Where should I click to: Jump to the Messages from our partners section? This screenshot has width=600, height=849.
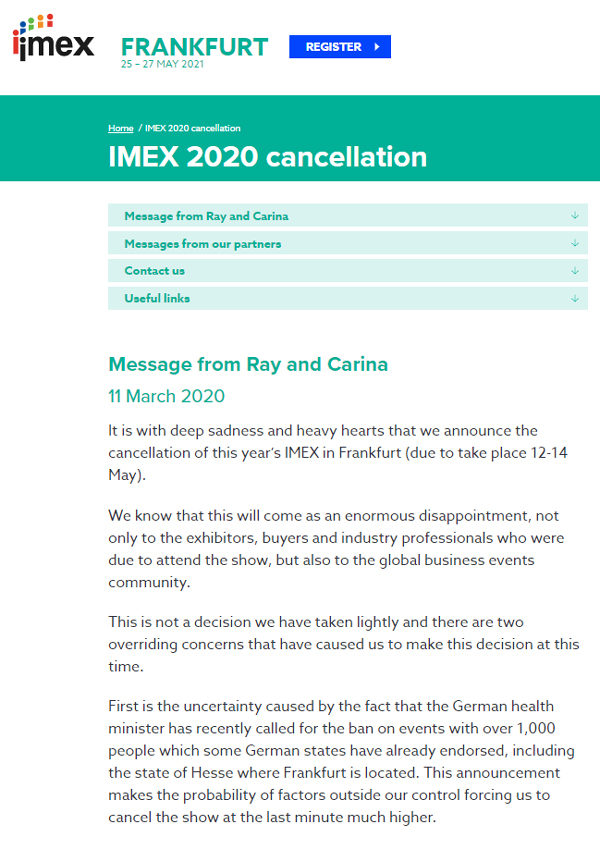click(x=202, y=244)
